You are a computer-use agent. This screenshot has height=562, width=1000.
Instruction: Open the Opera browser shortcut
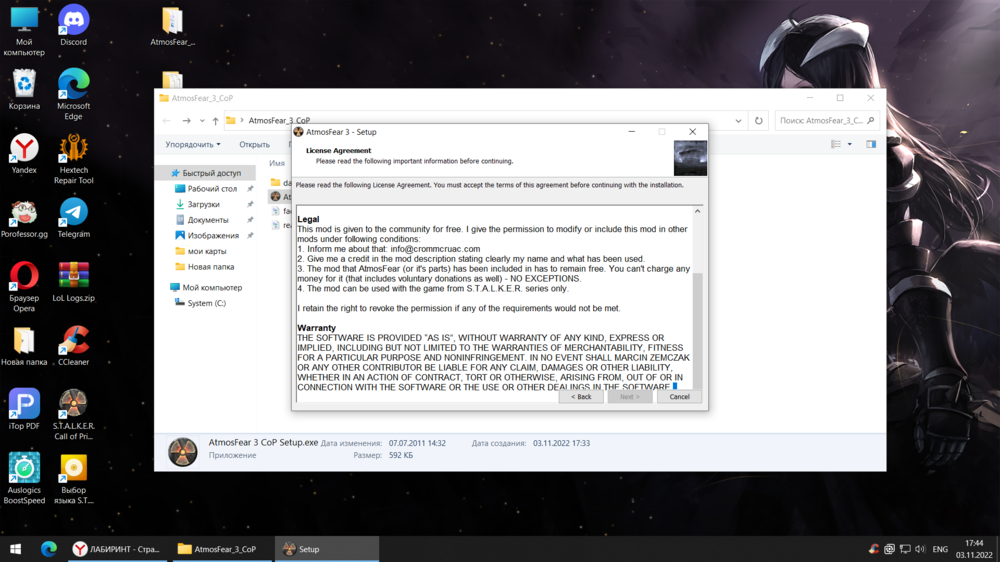pos(24,281)
